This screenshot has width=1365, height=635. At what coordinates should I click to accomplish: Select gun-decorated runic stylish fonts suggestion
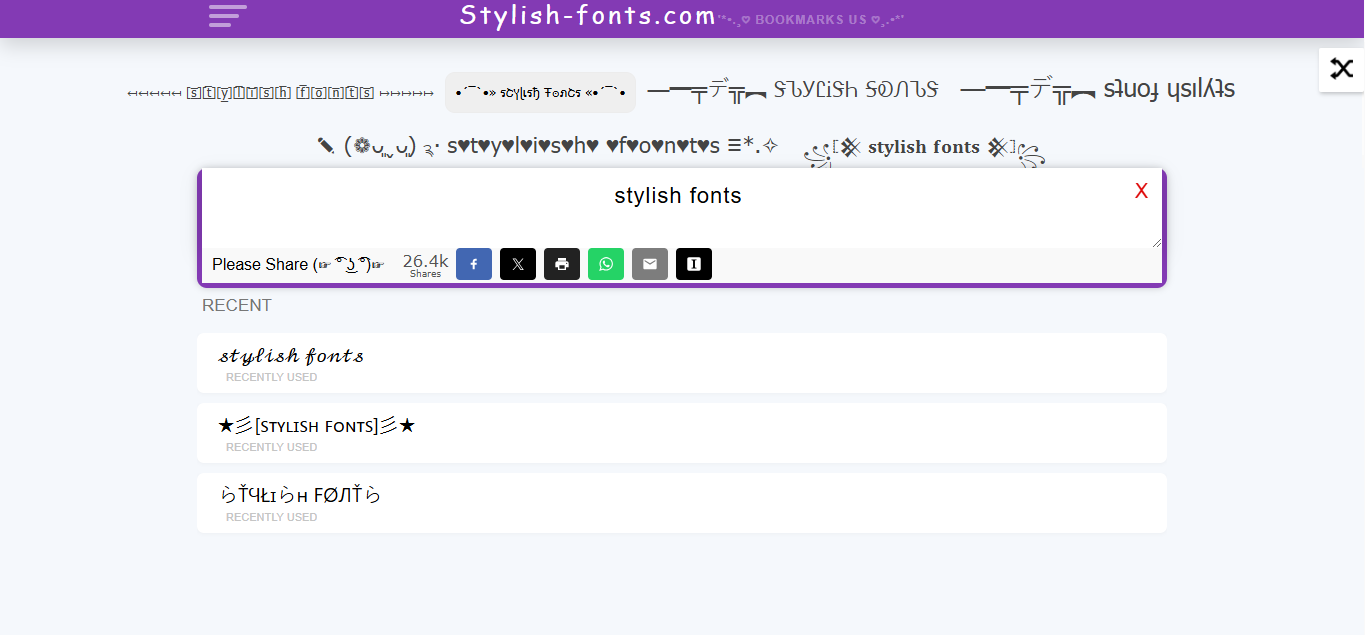click(793, 90)
